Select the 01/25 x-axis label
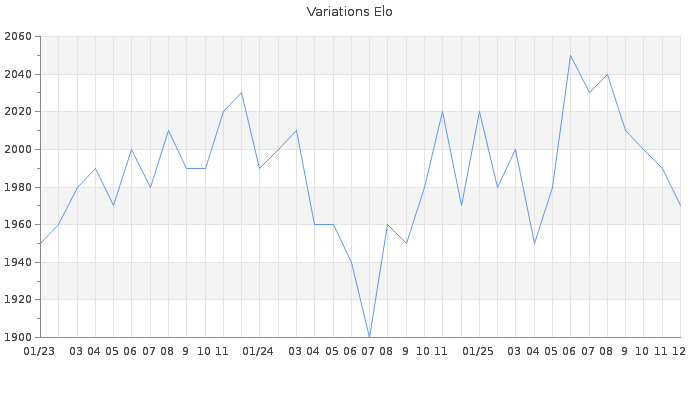 click(x=478, y=351)
